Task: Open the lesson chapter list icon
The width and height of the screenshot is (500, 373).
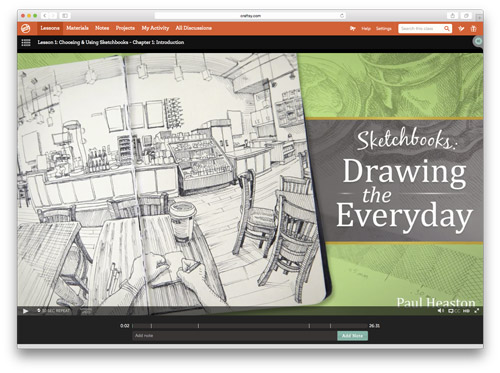Action: click(x=26, y=42)
